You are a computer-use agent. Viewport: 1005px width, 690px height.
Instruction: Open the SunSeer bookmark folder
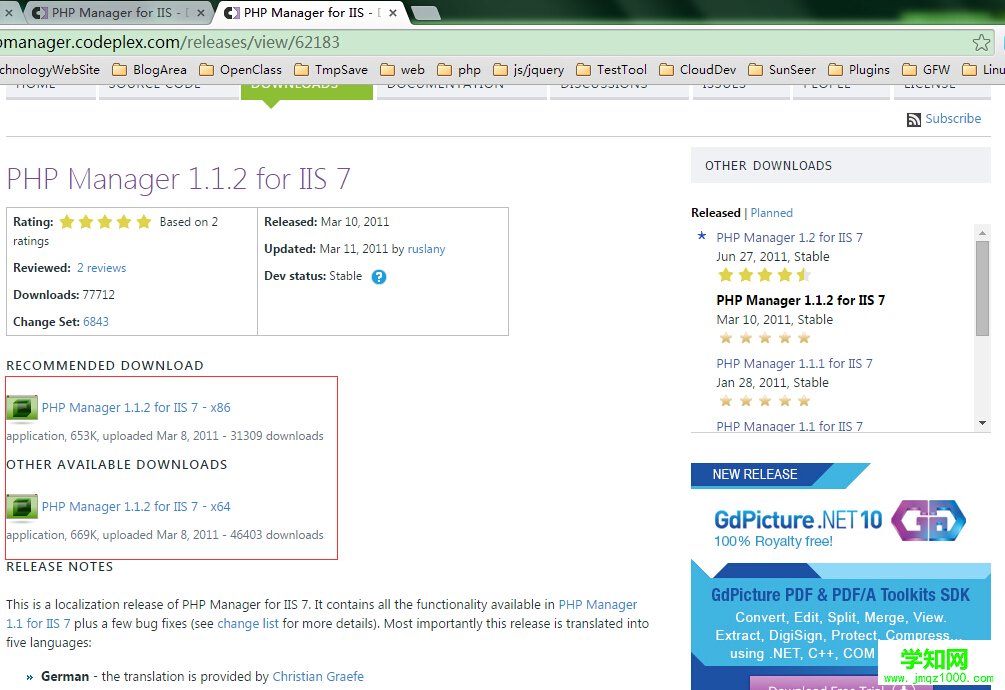click(x=782, y=70)
